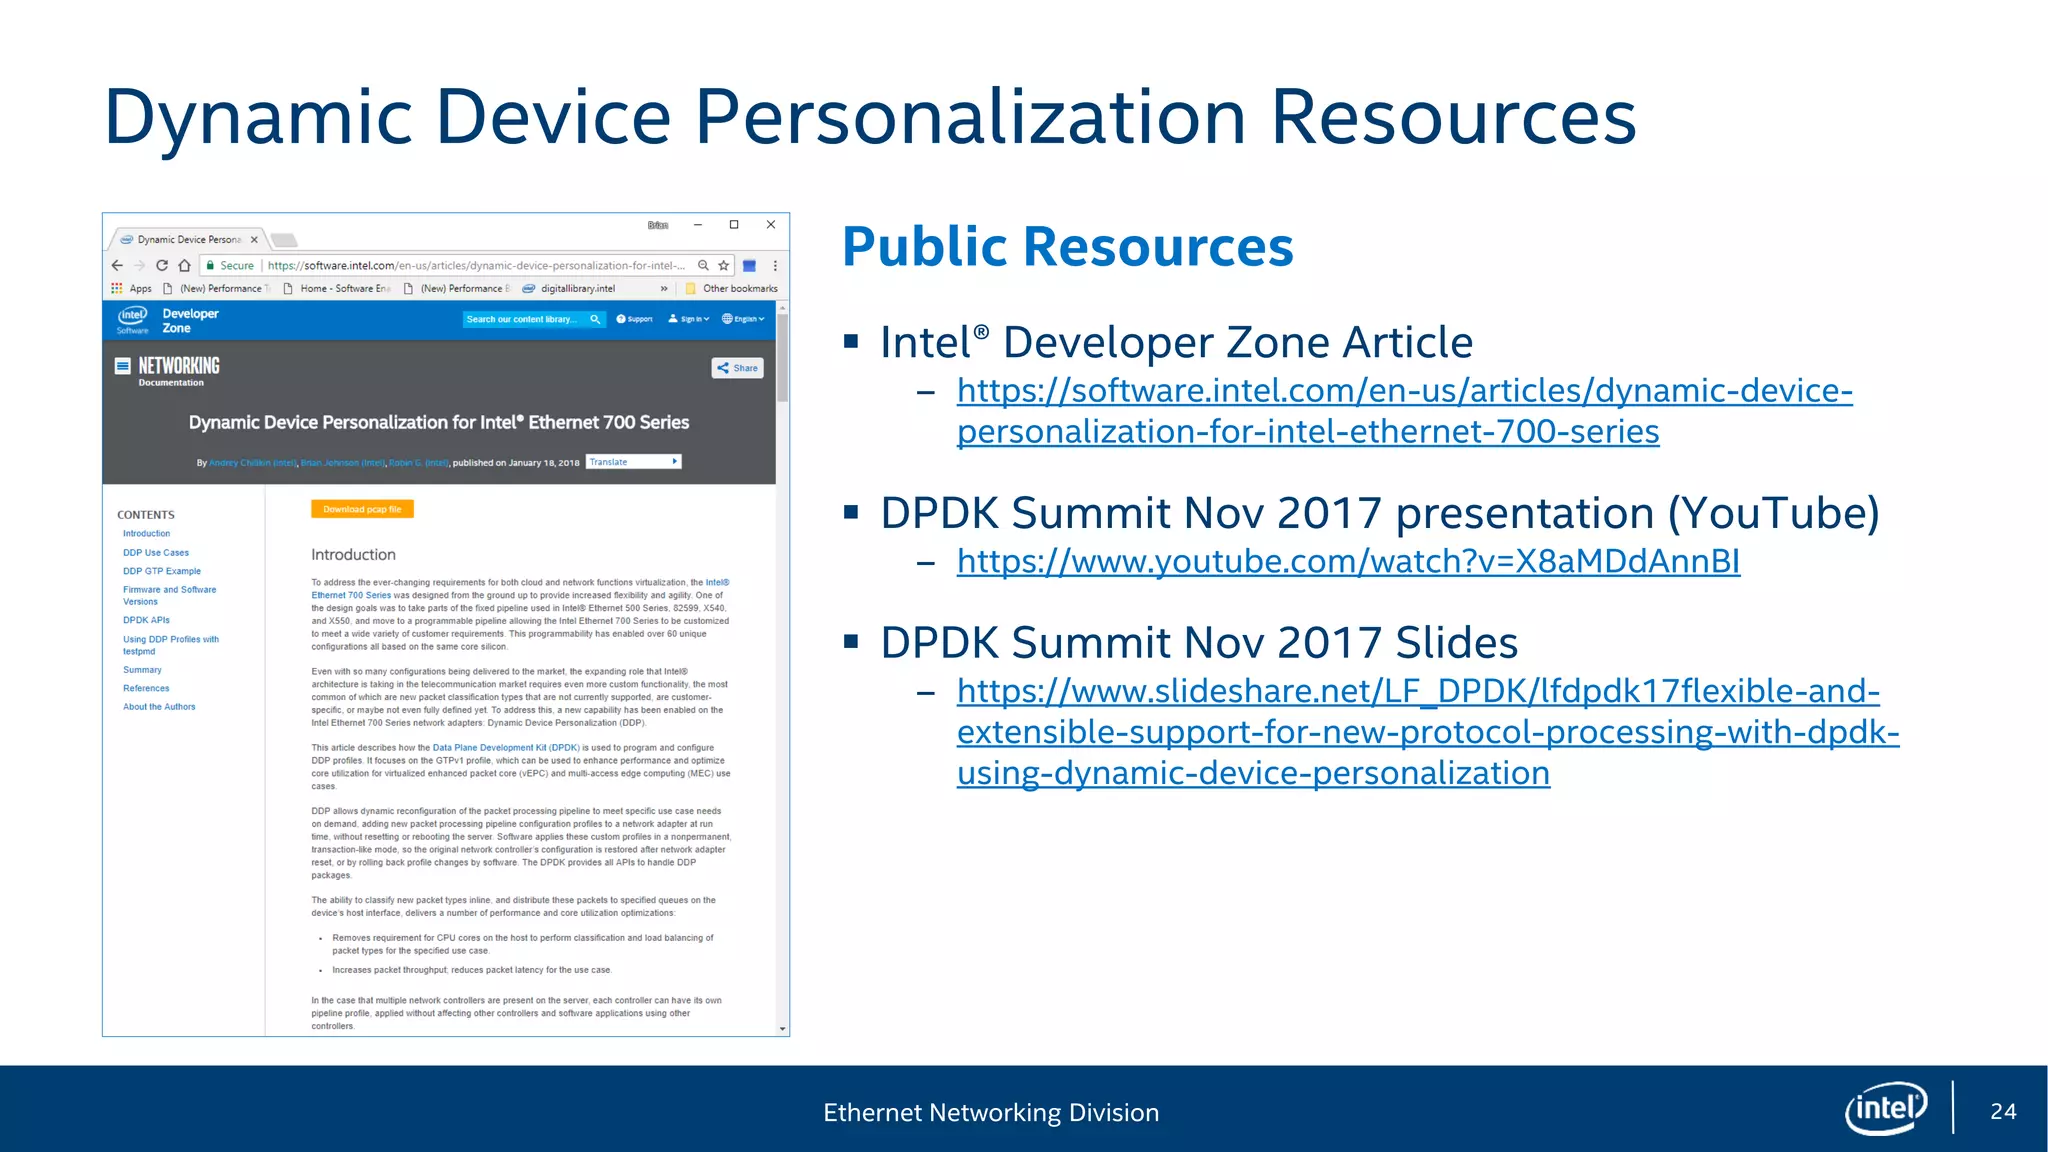Jump to Firmware and Software Versions

(x=169, y=596)
